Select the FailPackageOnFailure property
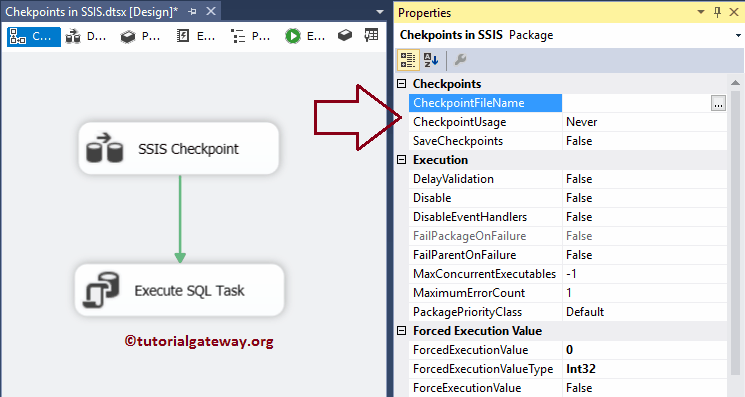The height and width of the screenshot is (397, 745). click(x=485, y=236)
